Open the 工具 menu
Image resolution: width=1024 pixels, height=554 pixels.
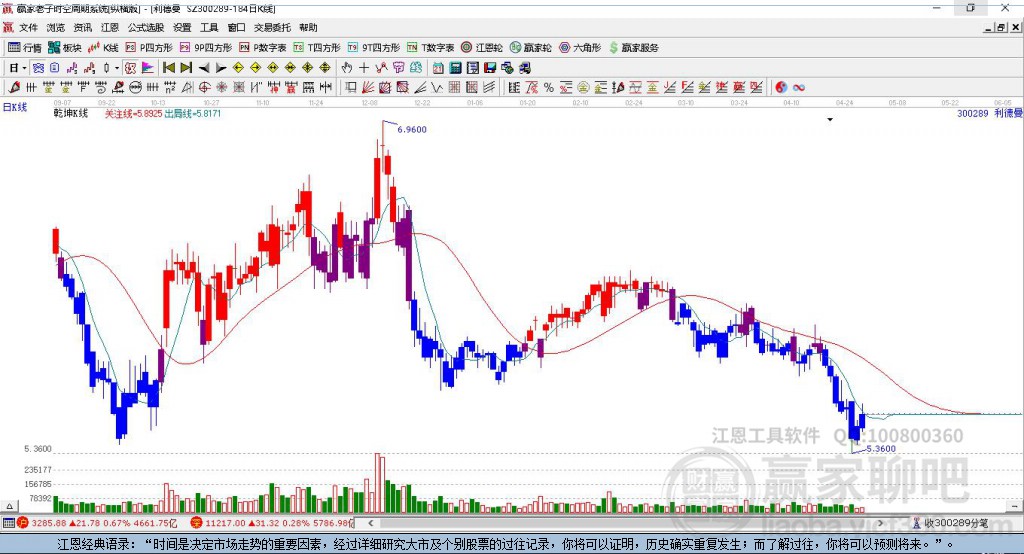coord(209,27)
